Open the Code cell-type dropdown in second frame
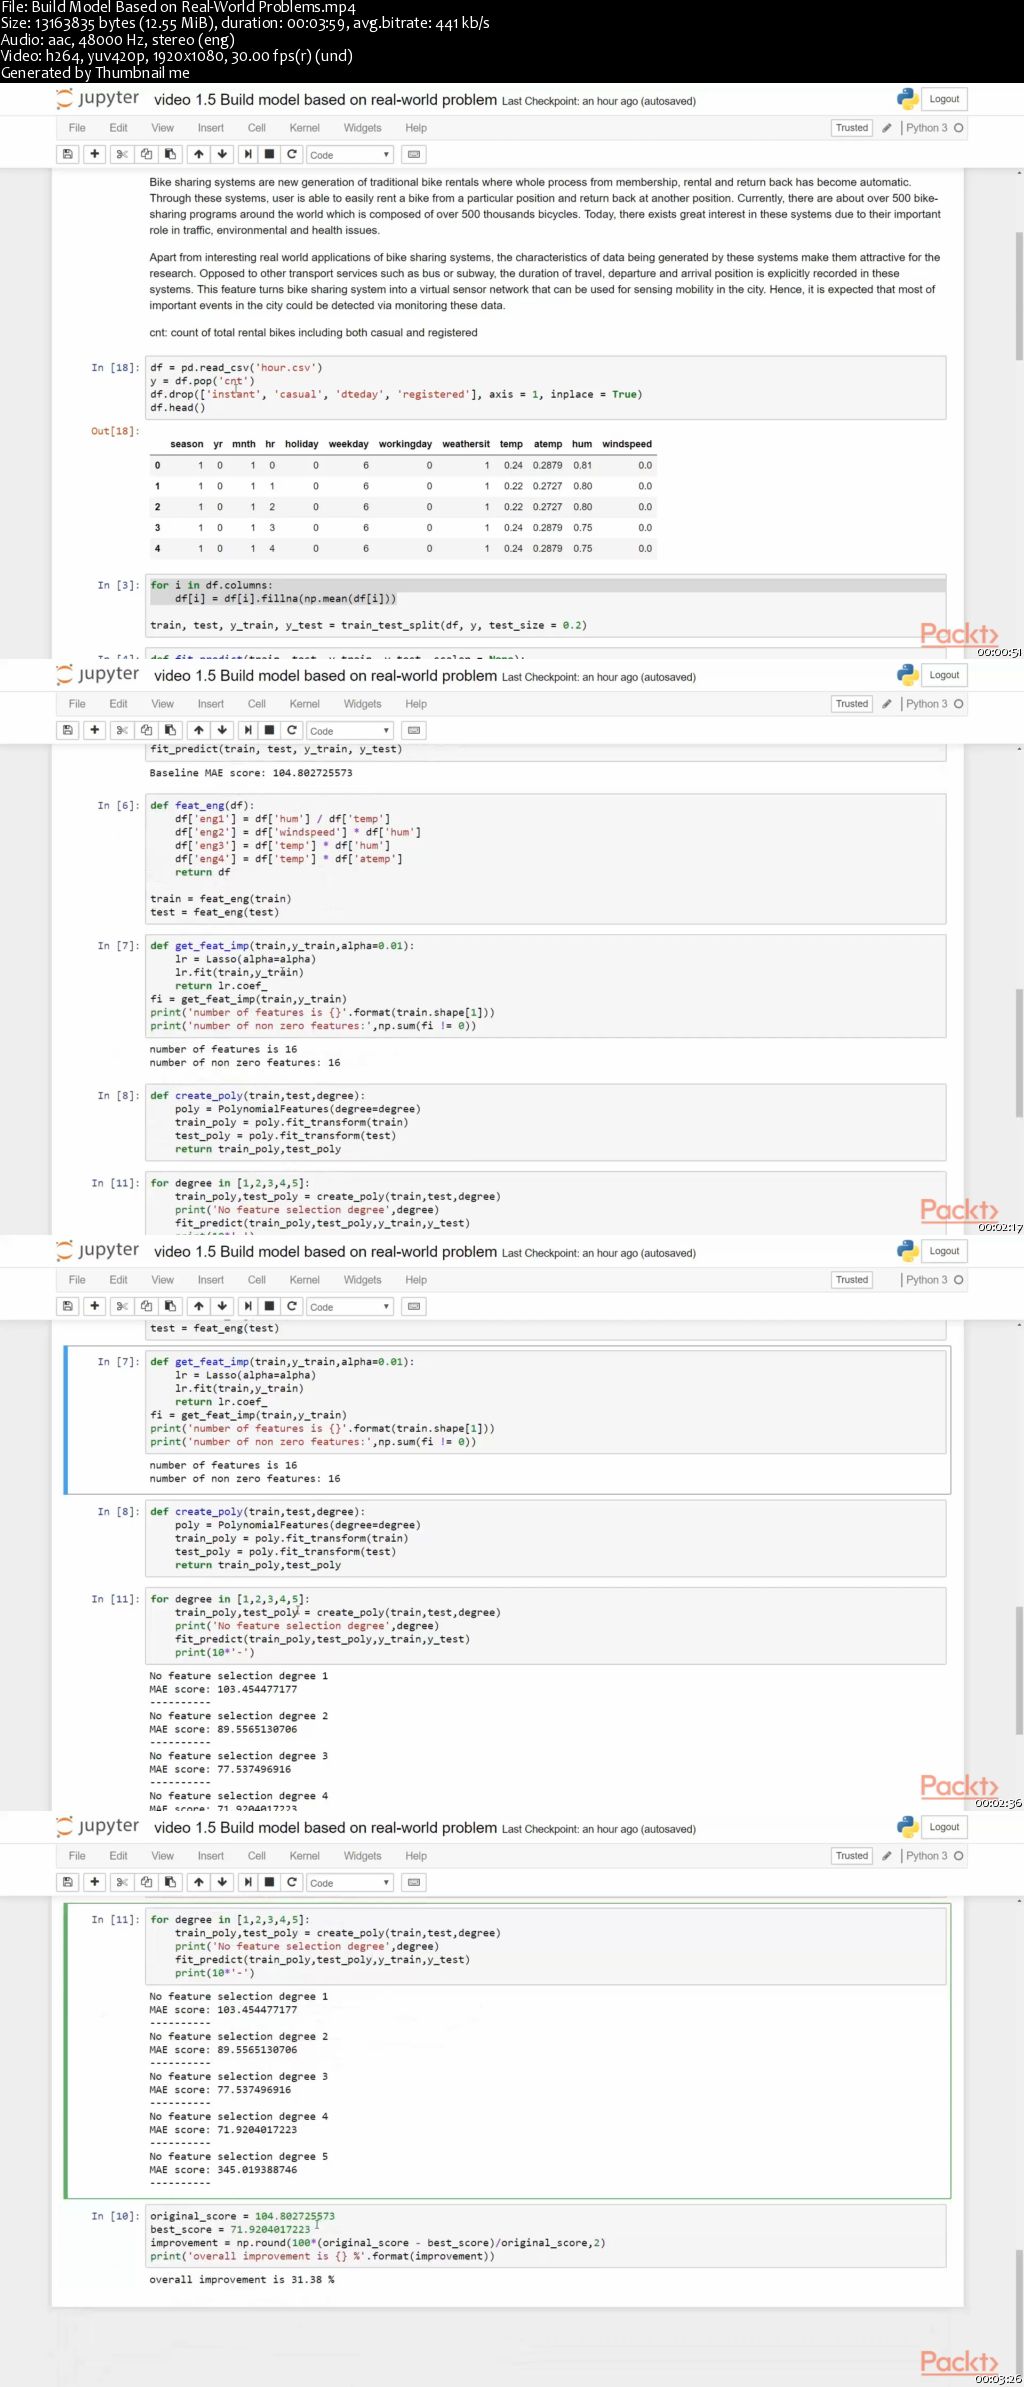The image size is (1024, 2387). click(x=349, y=731)
